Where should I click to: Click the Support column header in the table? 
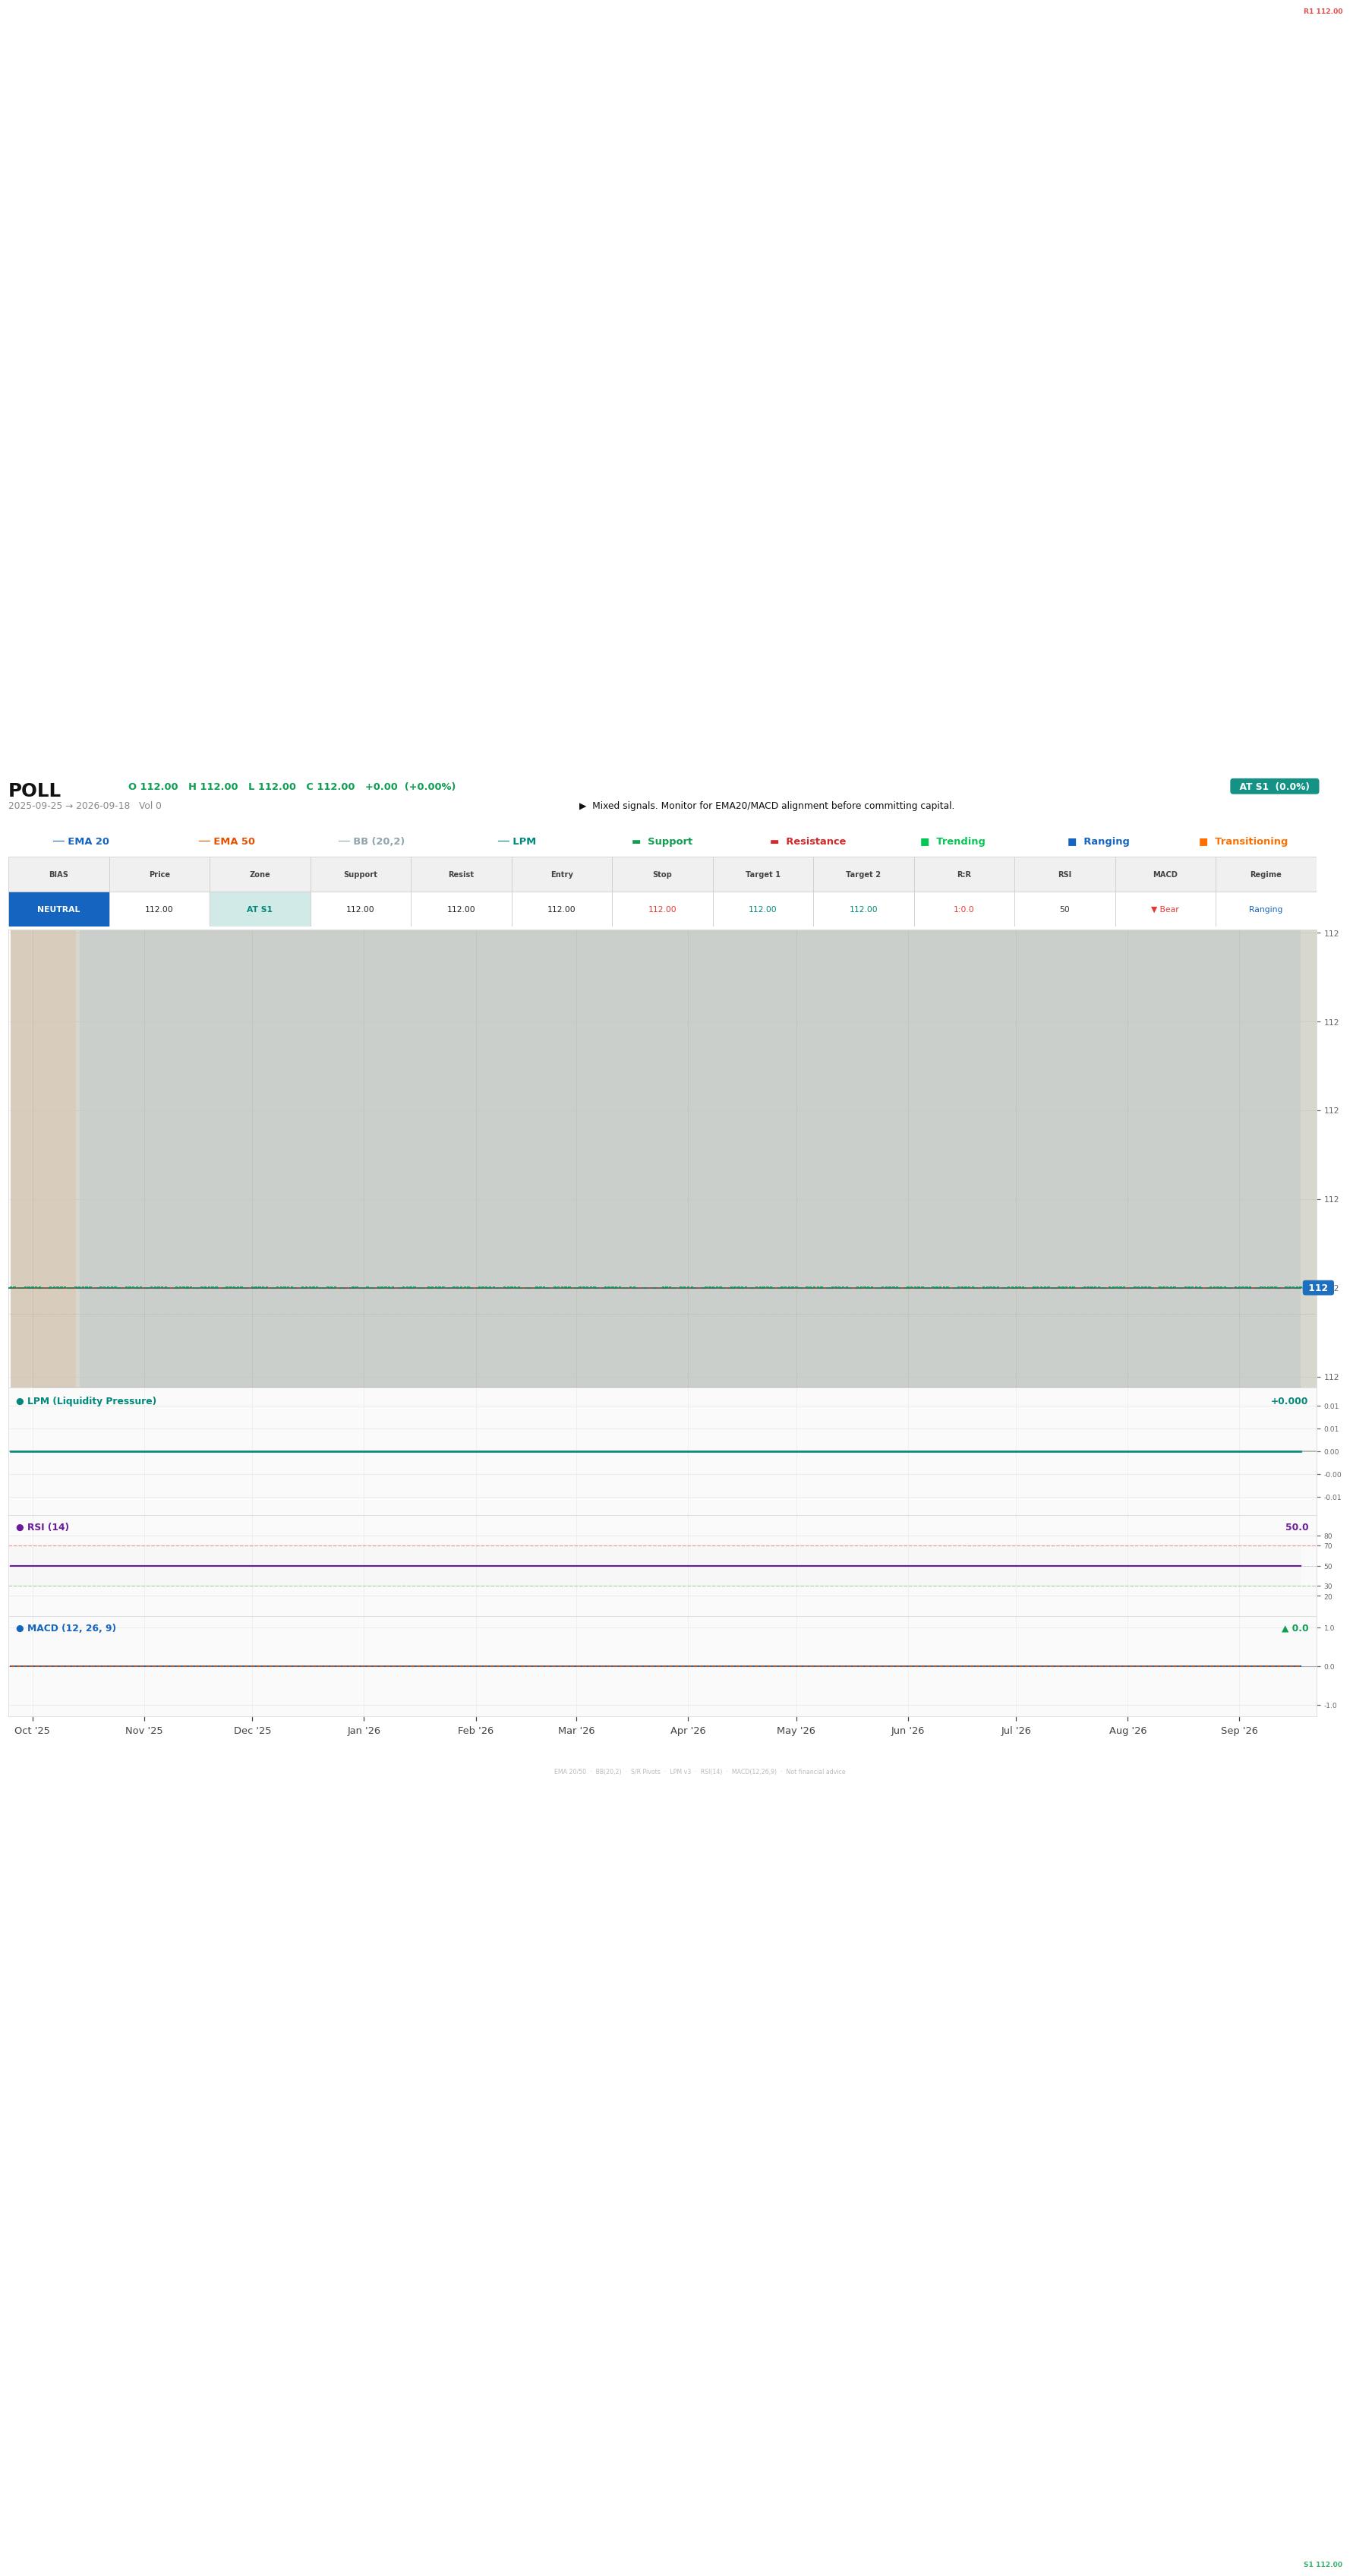click(x=361, y=875)
